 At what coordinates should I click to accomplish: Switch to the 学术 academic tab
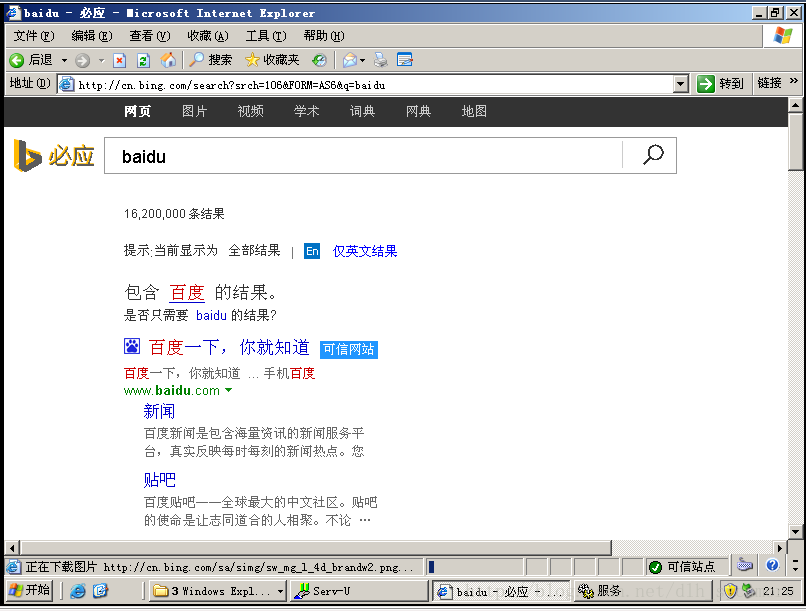coord(306,111)
